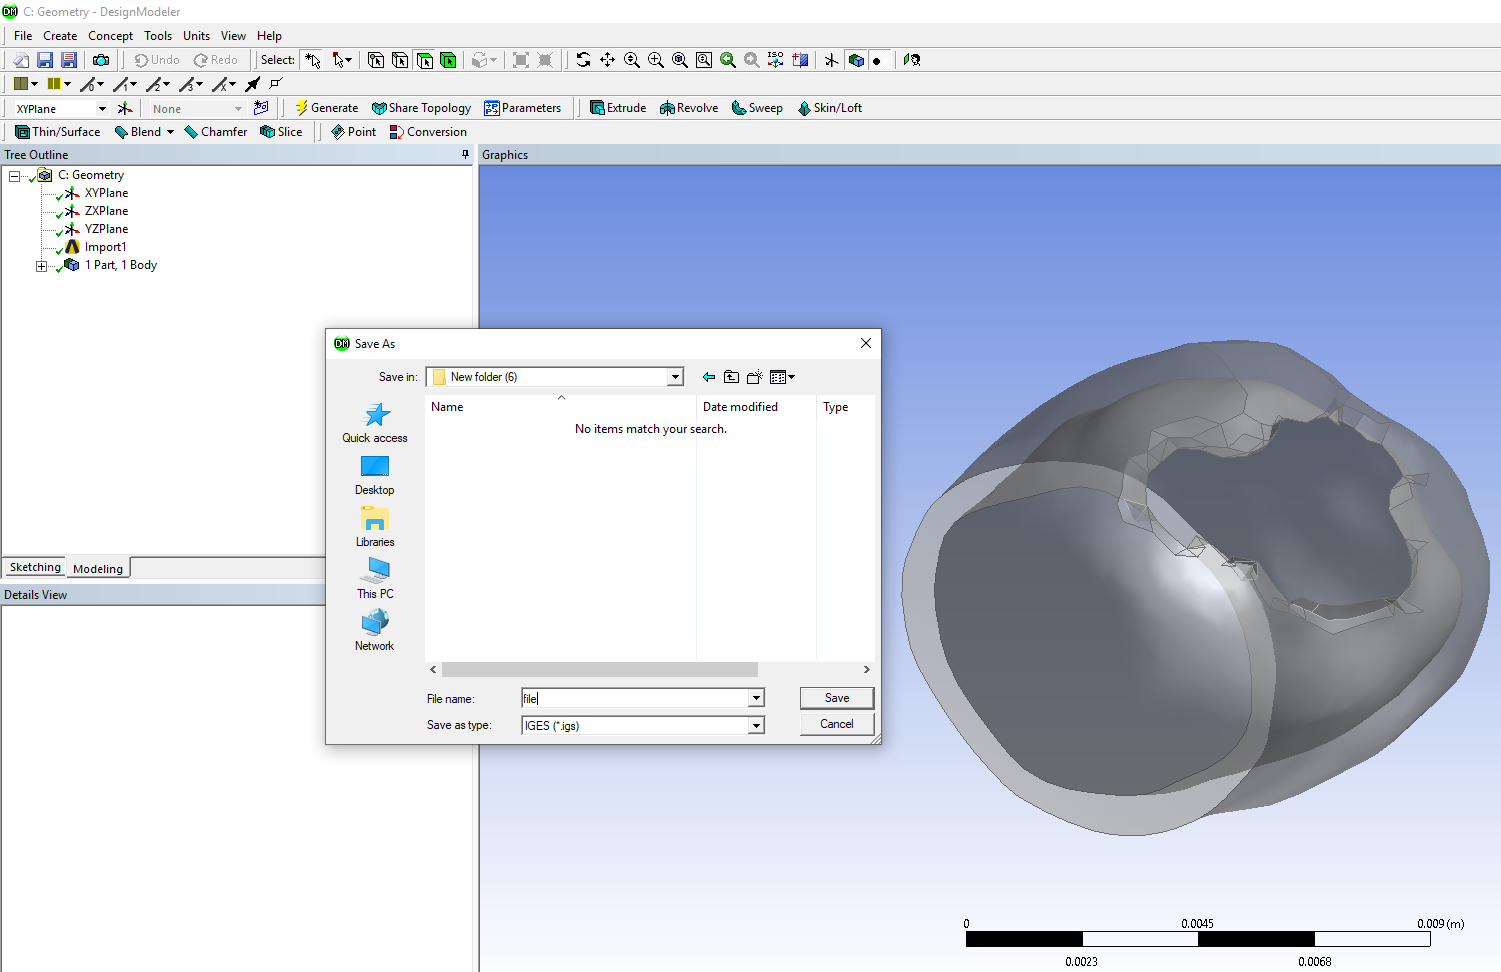Select the Thin/Surface tool
Image resolution: width=1501 pixels, height=972 pixels.
coord(57,131)
